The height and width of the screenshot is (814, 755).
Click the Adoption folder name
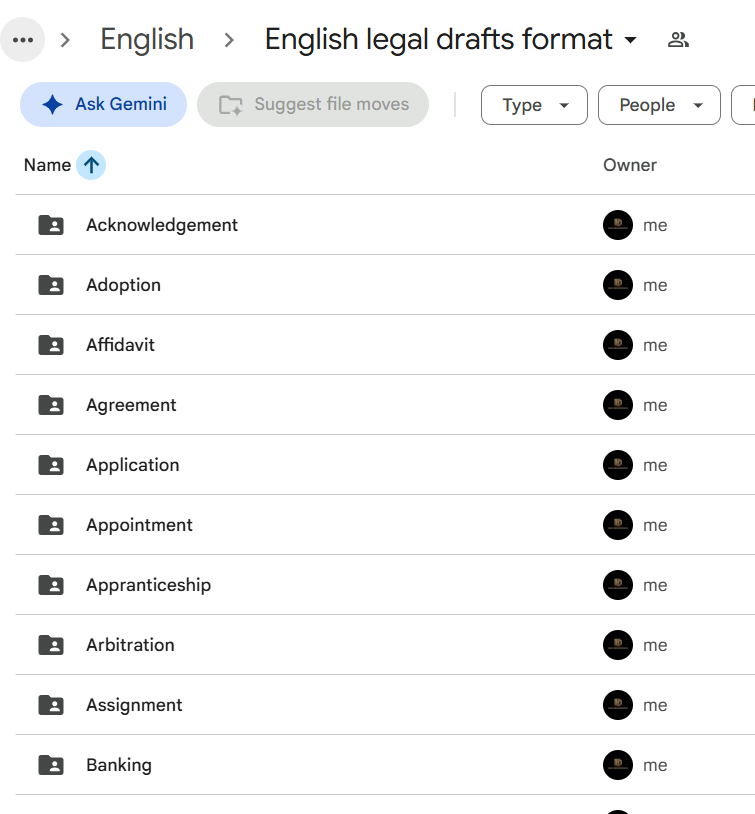124,286
